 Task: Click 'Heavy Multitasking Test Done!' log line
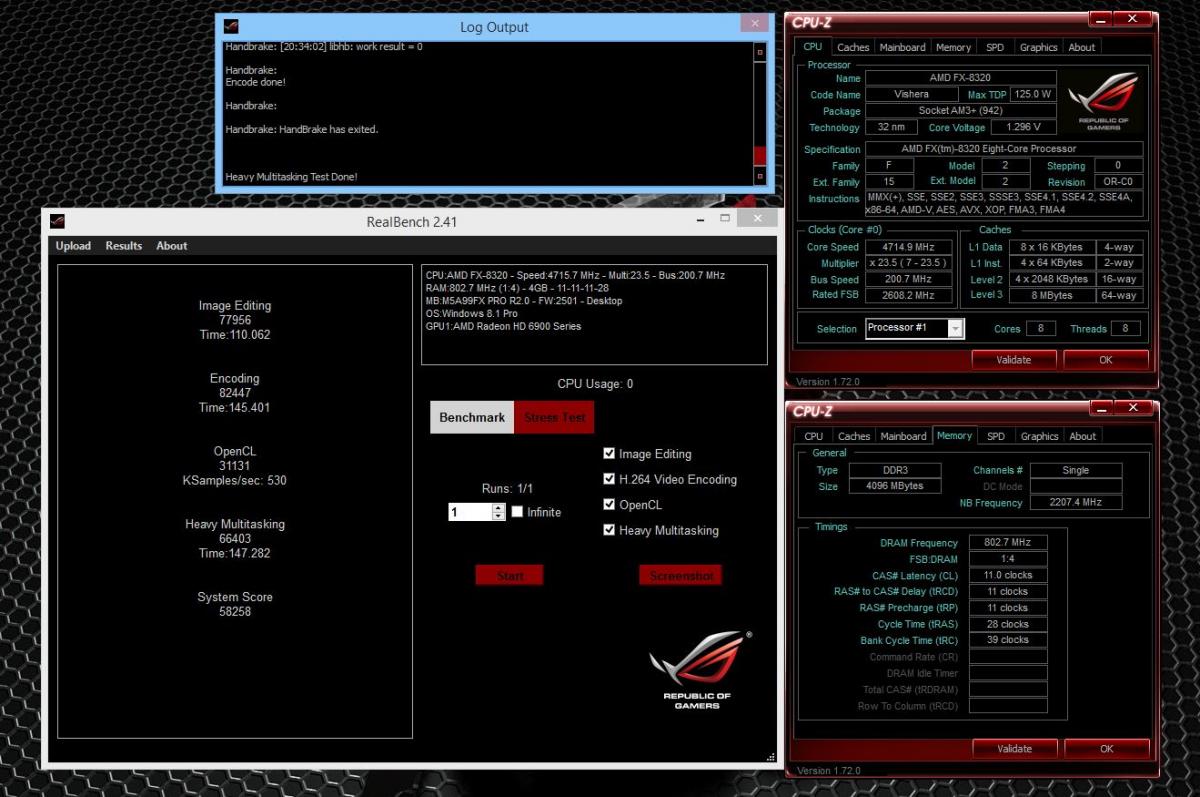point(291,177)
